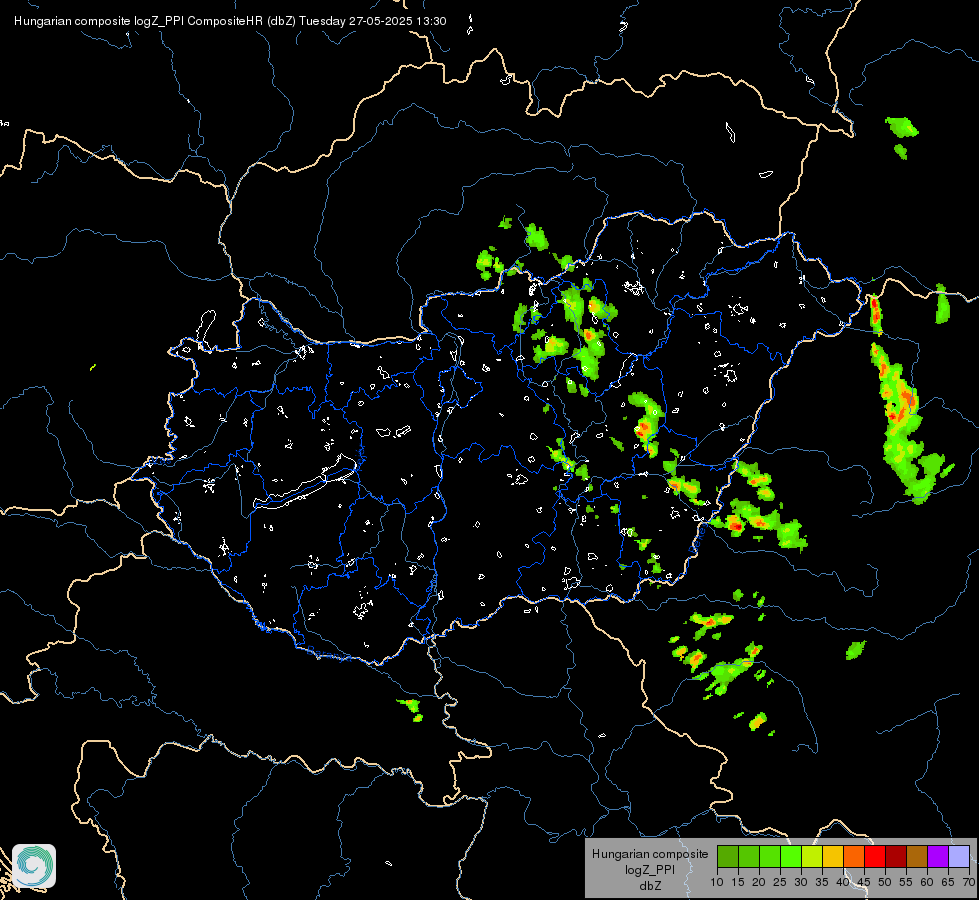Click the legend scale value 40

(x=843, y=882)
